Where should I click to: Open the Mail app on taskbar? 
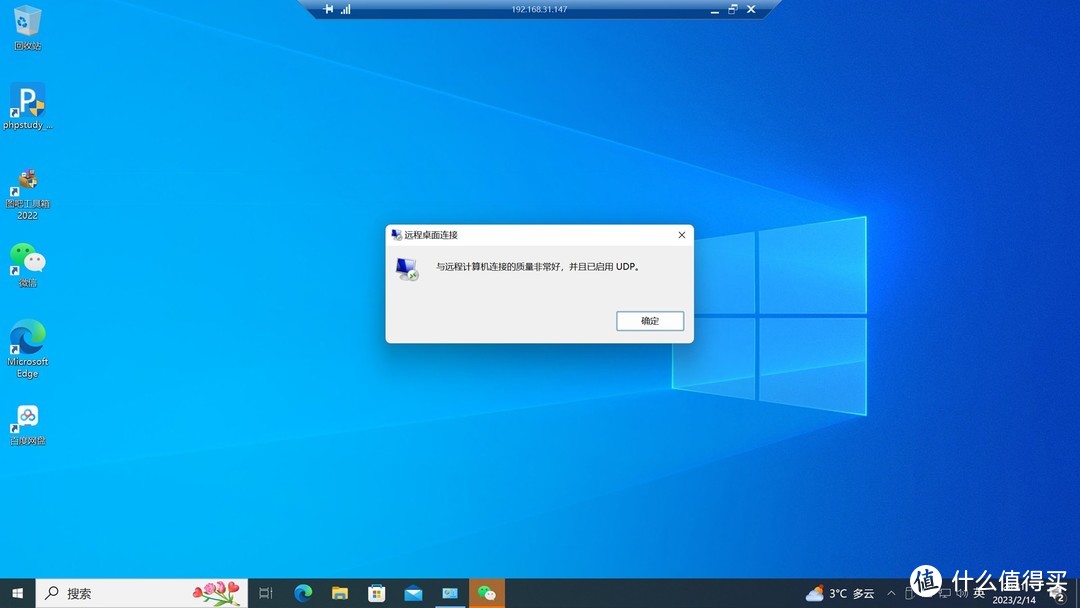coord(413,593)
